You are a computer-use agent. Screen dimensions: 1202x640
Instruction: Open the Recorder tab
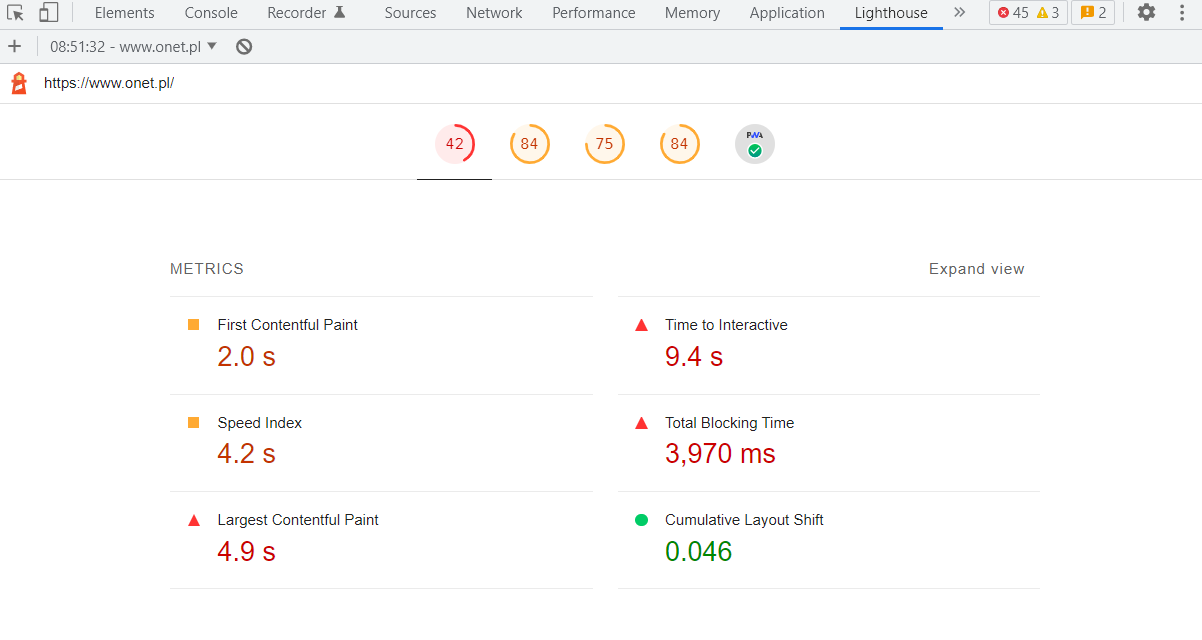(x=306, y=13)
